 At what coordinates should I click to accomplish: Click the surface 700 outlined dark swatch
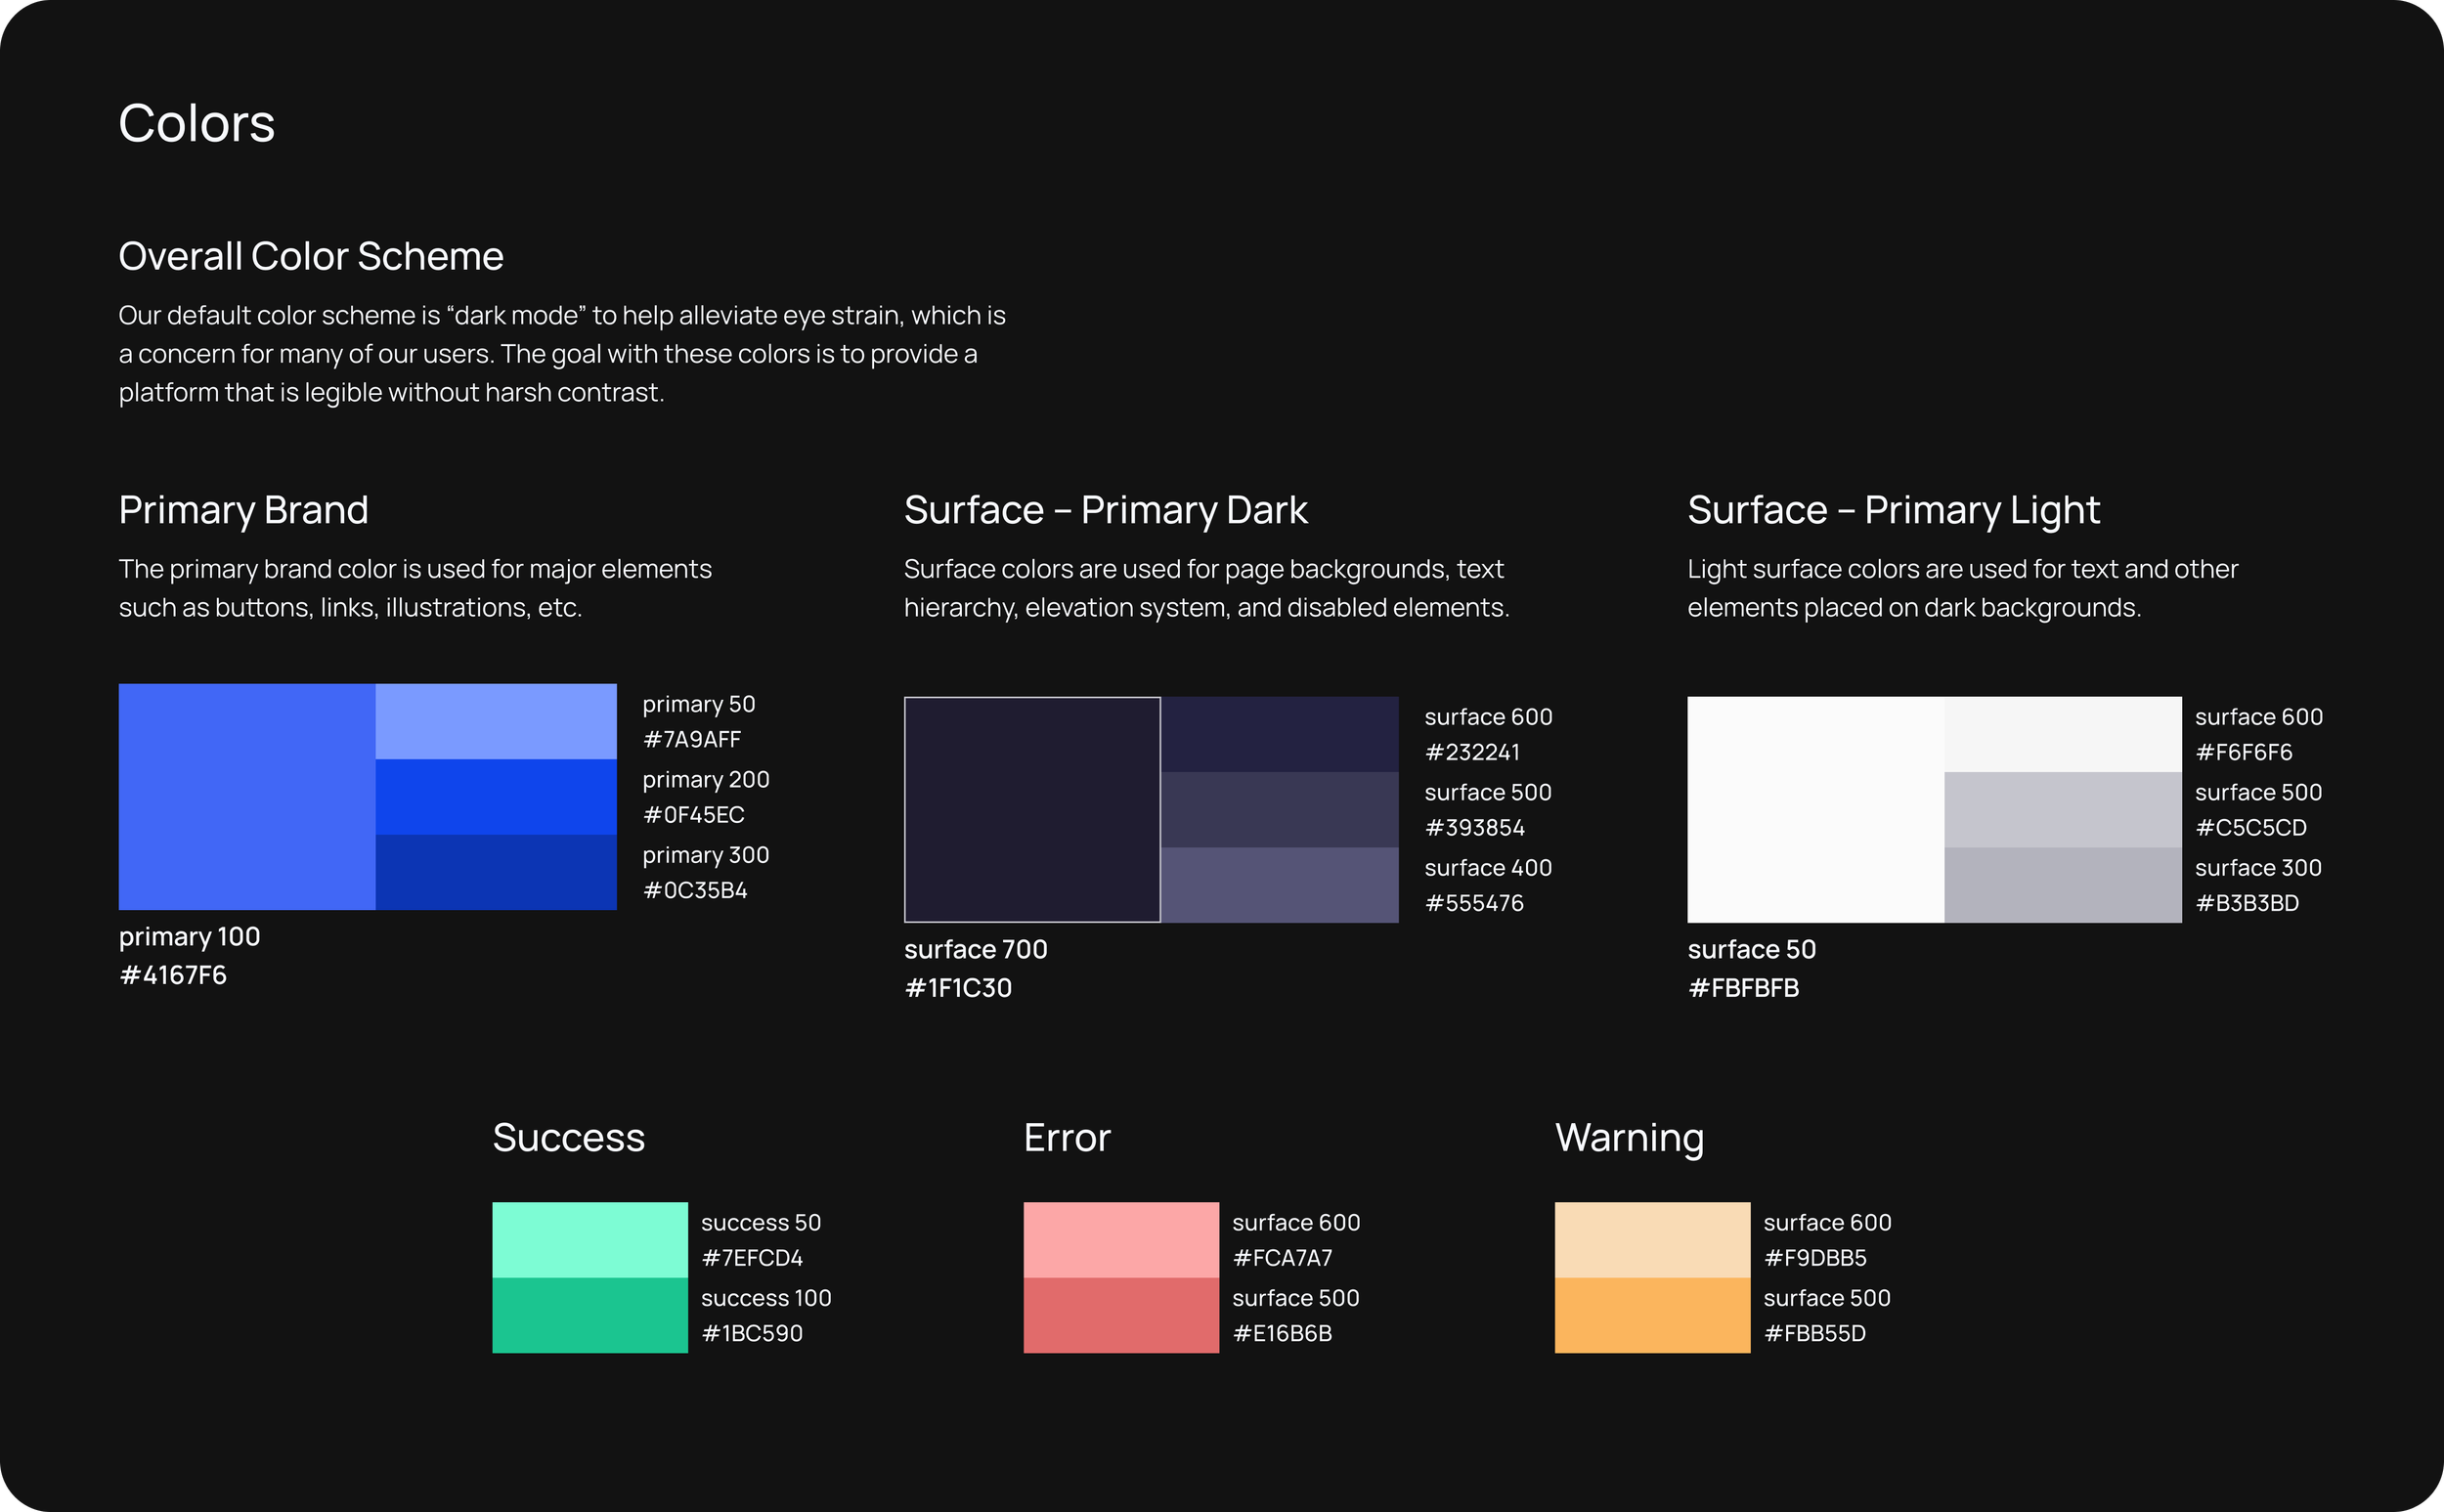coord(1032,810)
